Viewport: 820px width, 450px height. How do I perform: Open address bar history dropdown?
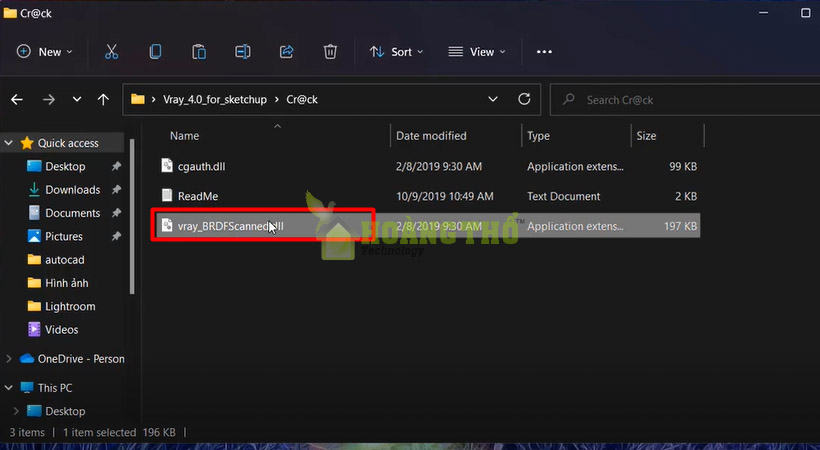click(493, 99)
